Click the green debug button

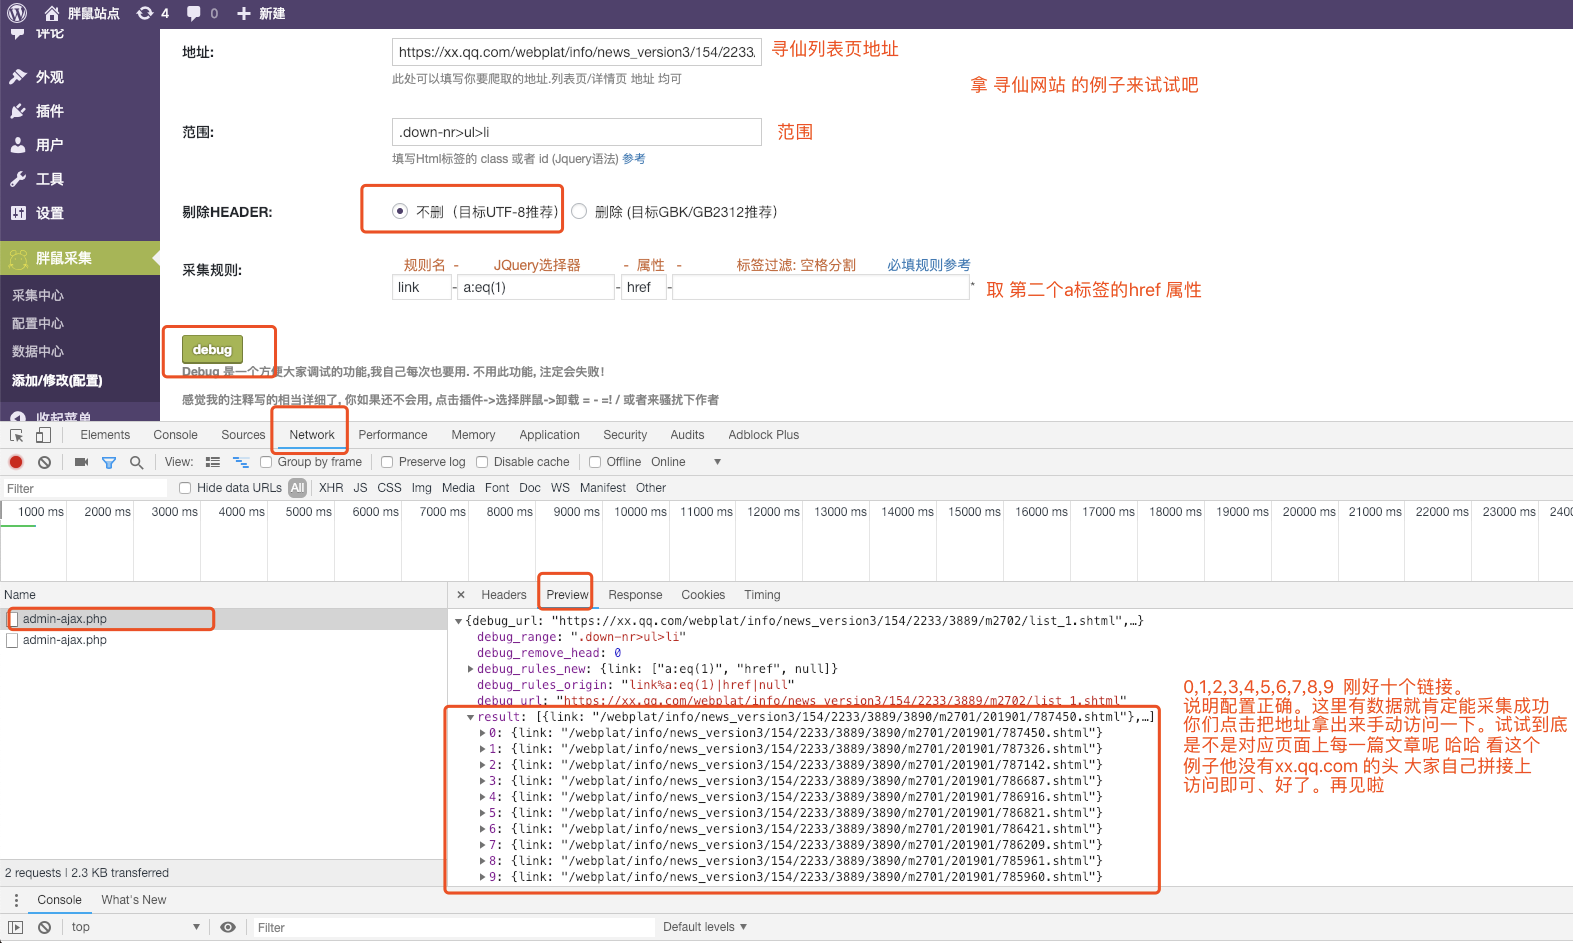tap(212, 349)
